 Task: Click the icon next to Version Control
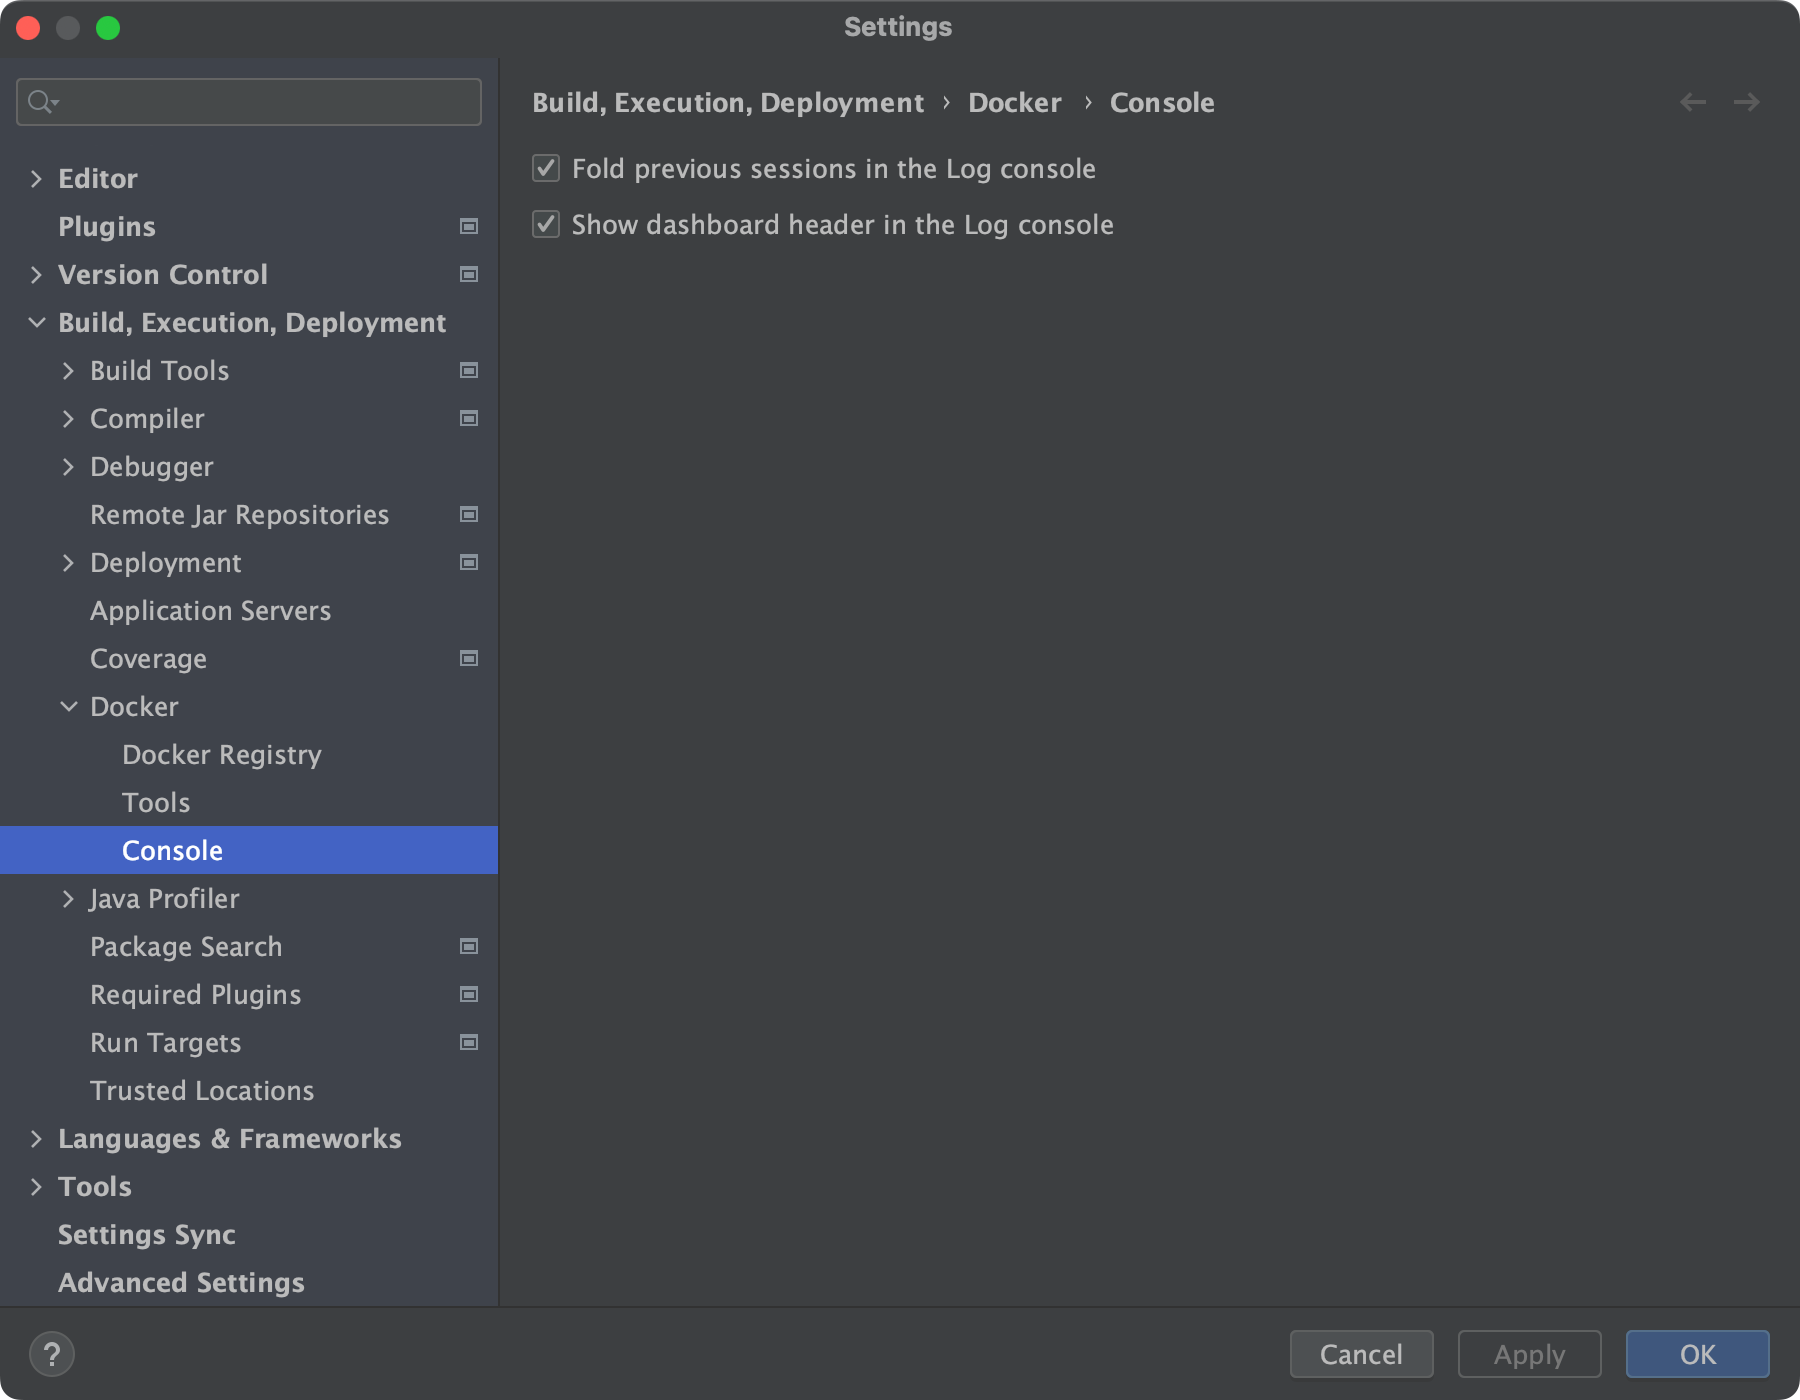coord(467,274)
